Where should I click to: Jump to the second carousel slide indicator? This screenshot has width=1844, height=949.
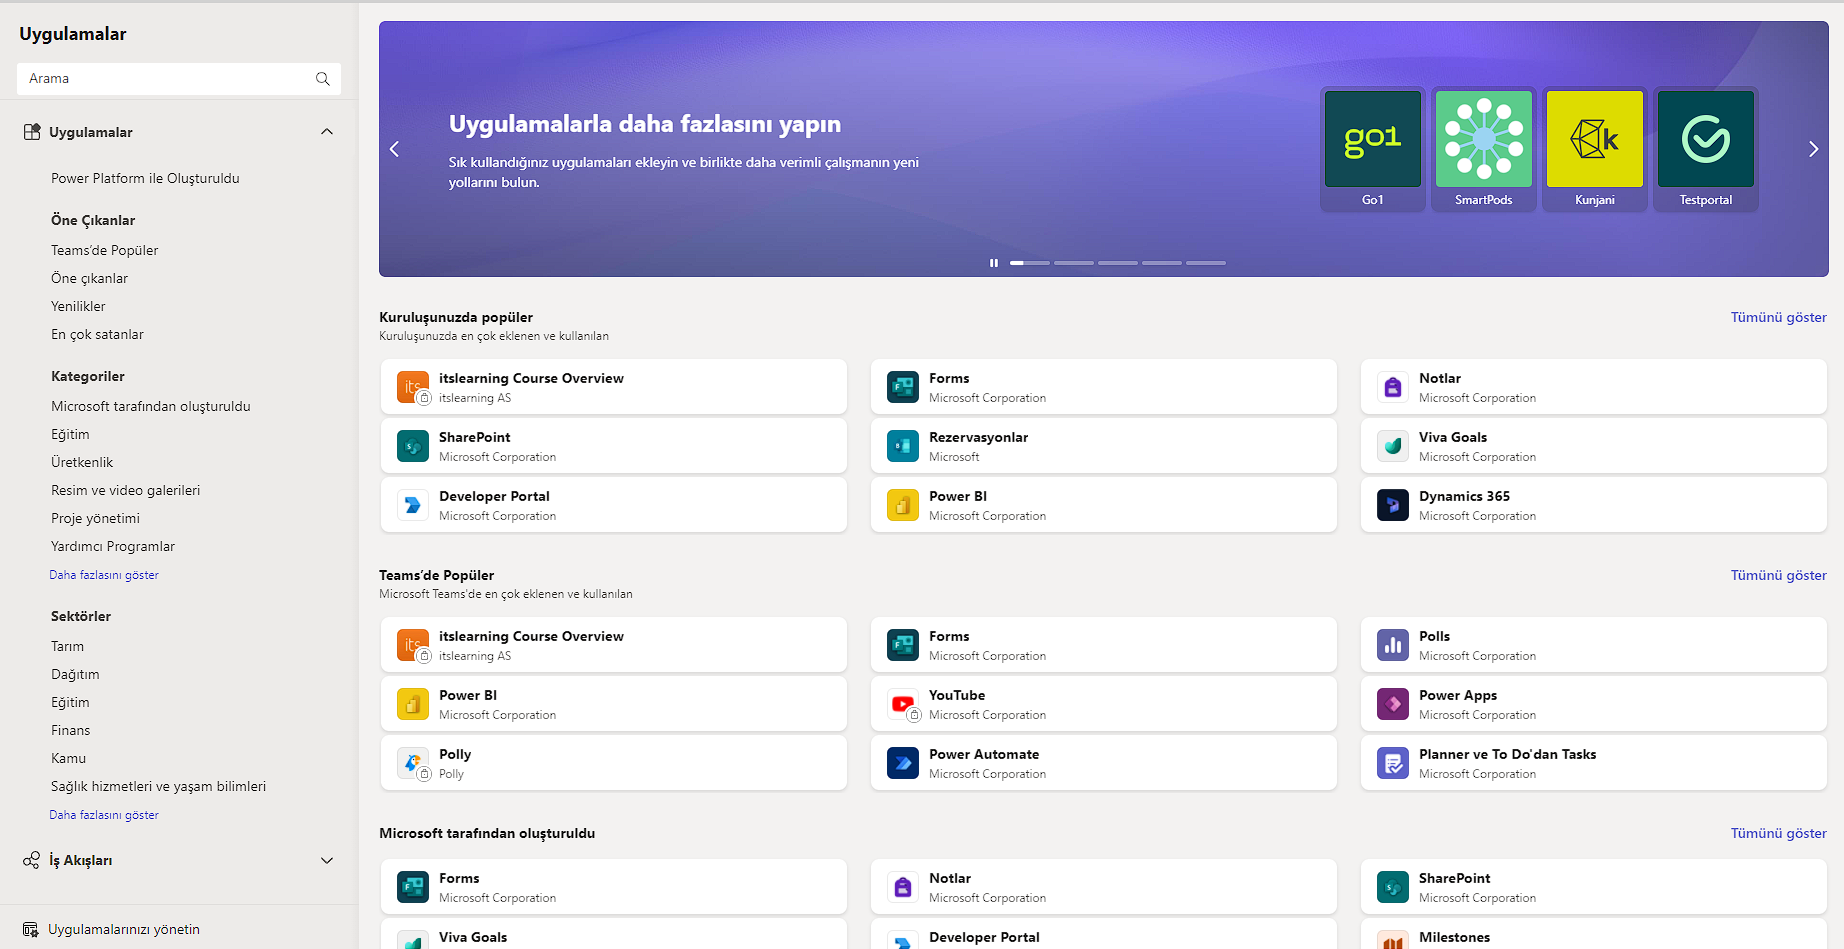click(x=1073, y=263)
